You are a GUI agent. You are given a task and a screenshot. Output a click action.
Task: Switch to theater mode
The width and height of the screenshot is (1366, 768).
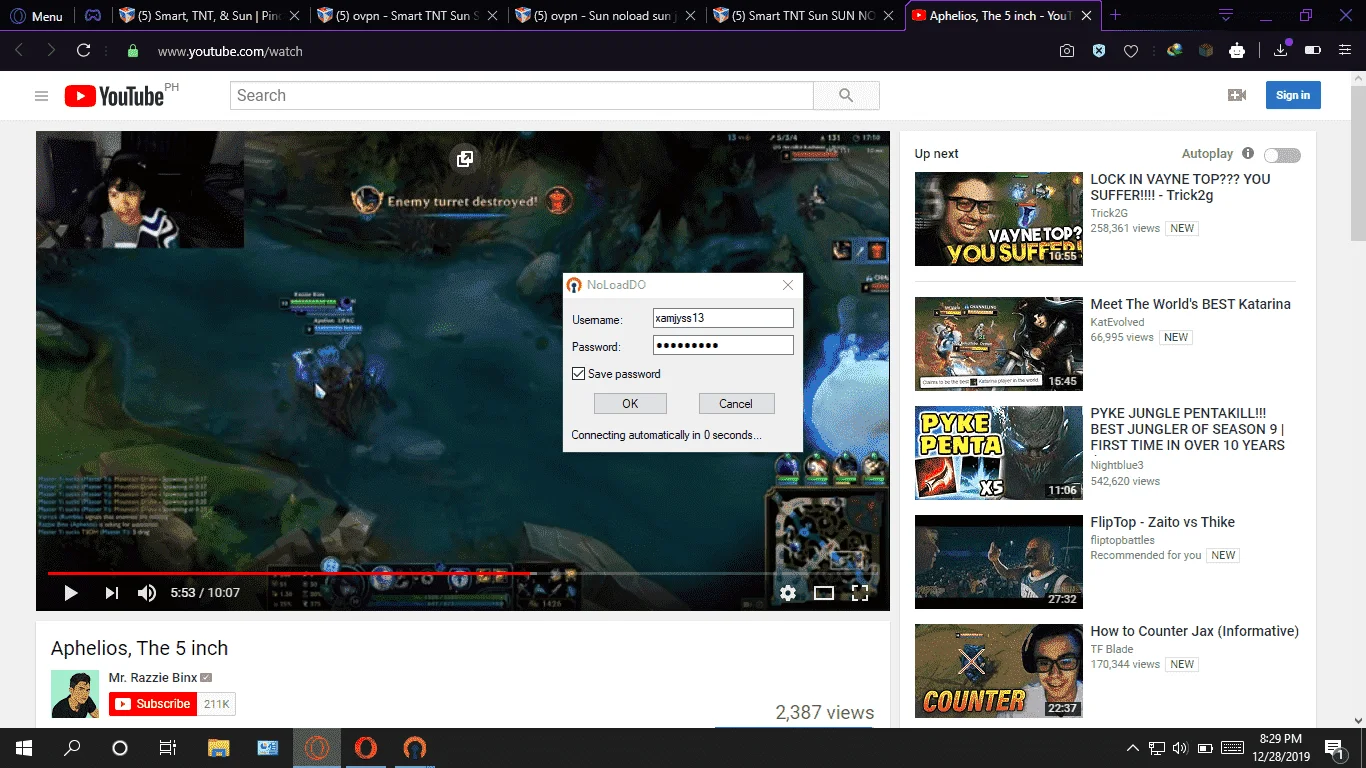[x=824, y=593]
